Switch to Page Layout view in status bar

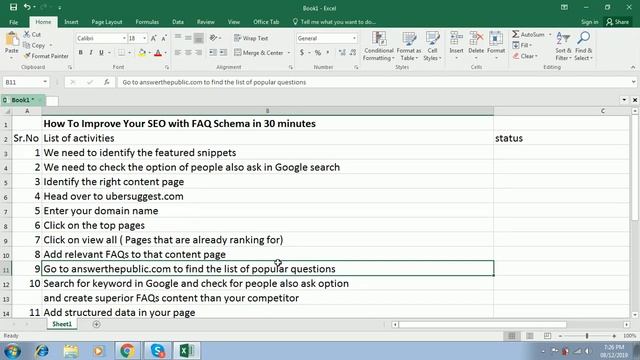click(529, 336)
